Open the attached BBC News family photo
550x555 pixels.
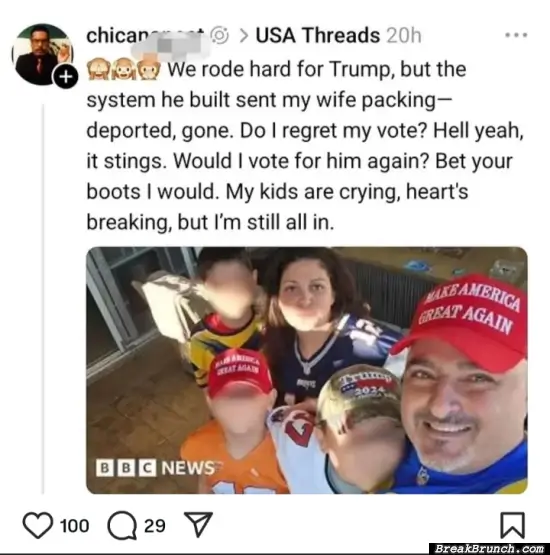pyautogui.click(x=307, y=370)
